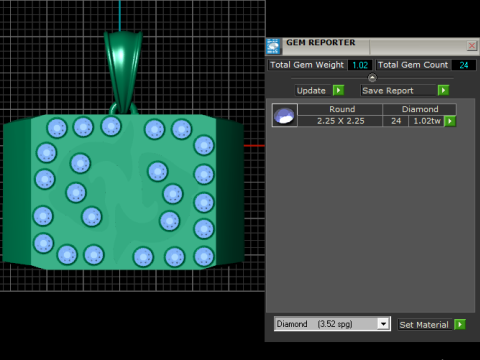This screenshot has height=360, width=480.
Task: Click the Total Gem Count value 24
Action: (x=464, y=65)
